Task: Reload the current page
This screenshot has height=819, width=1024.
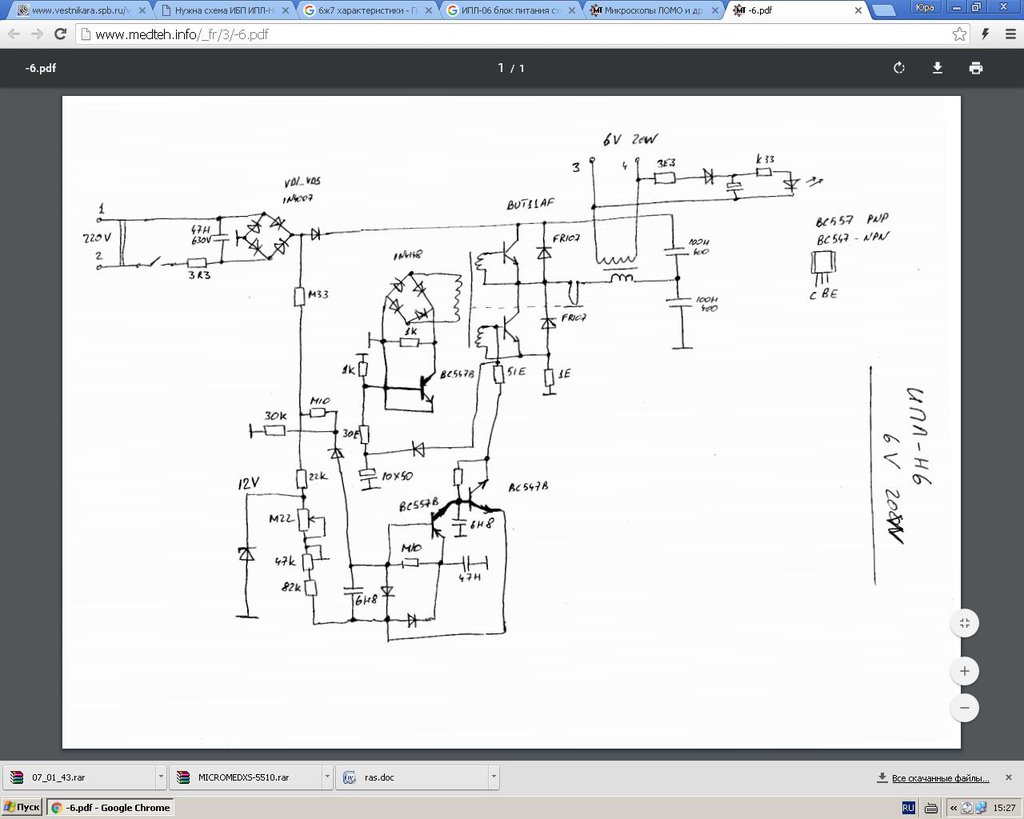Action: [x=60, y=34]
